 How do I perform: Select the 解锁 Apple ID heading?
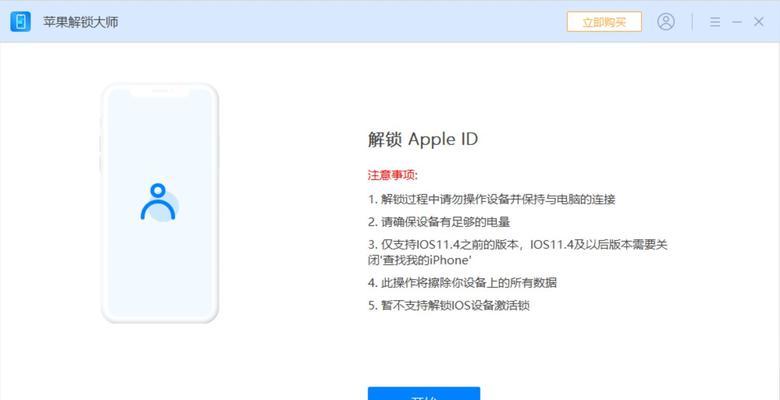[423, 140]
